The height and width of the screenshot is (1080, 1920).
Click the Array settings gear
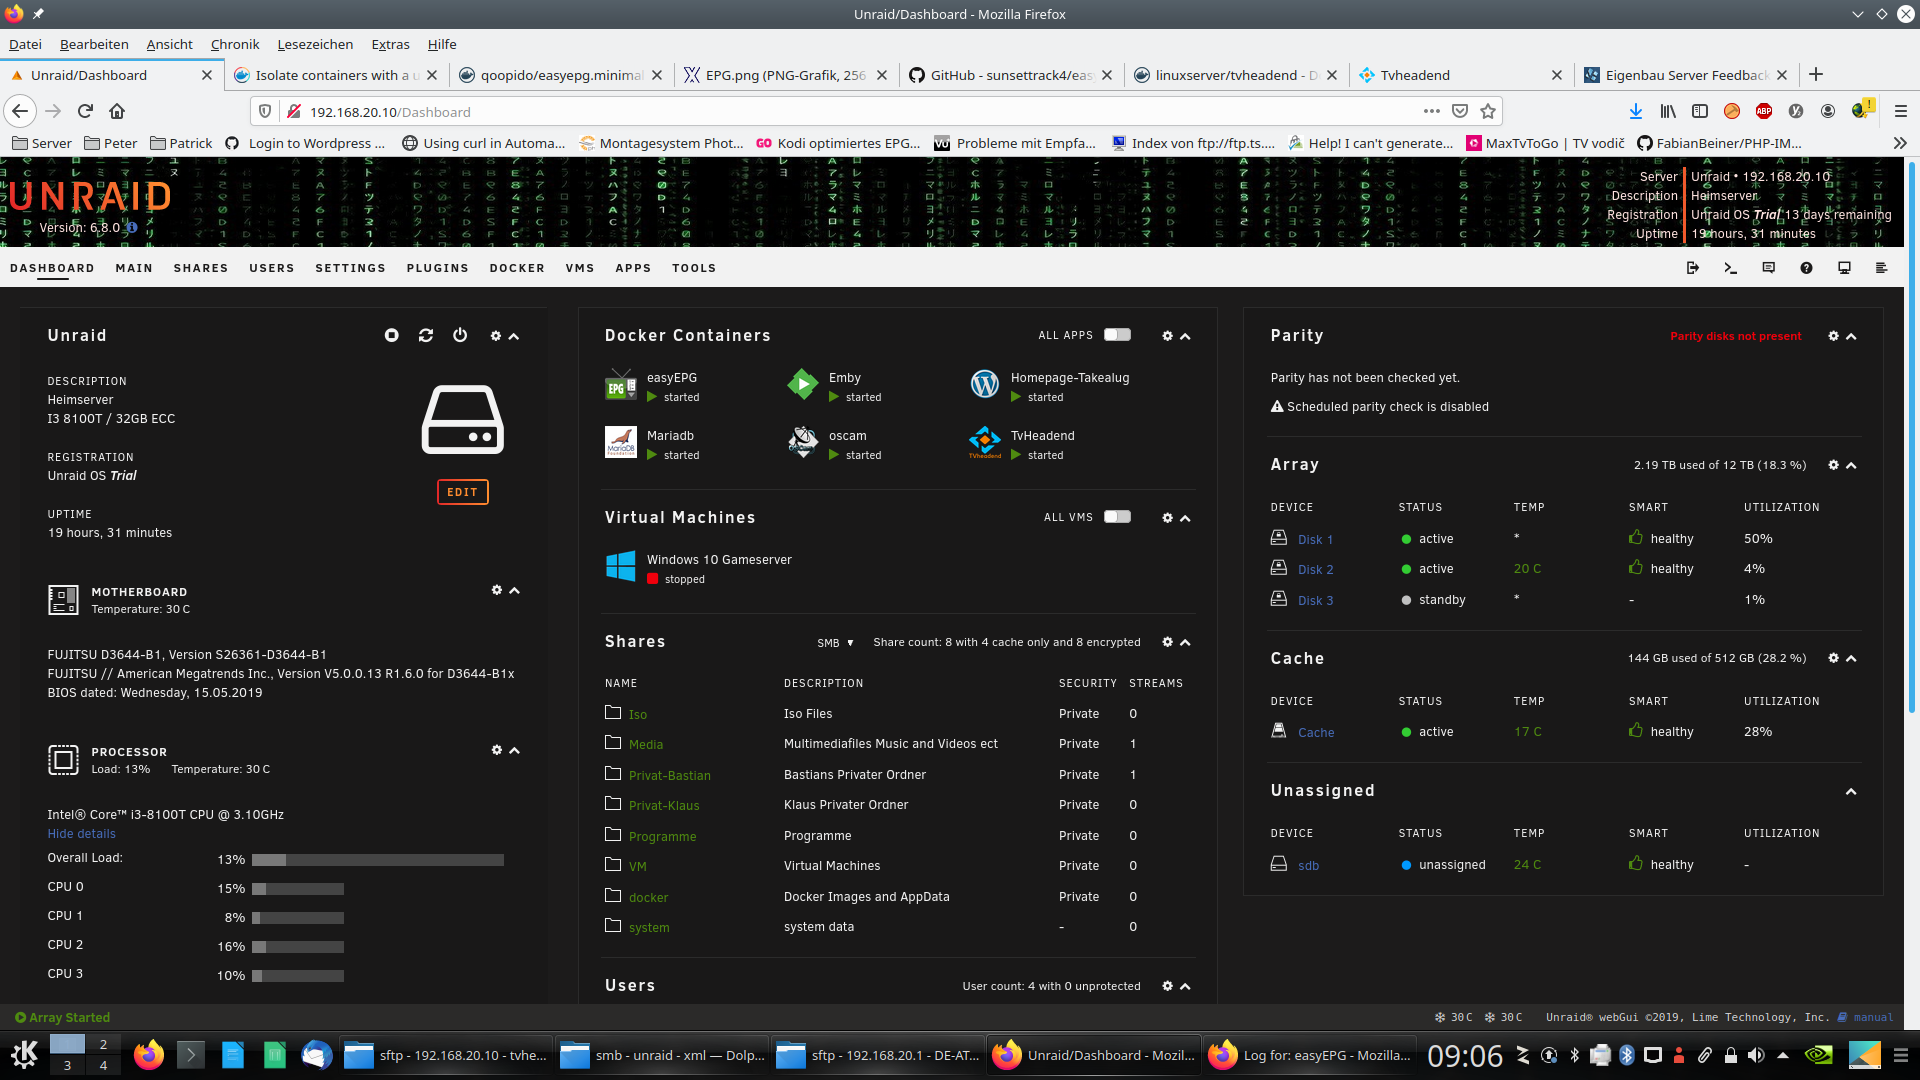coord(1833,465)
